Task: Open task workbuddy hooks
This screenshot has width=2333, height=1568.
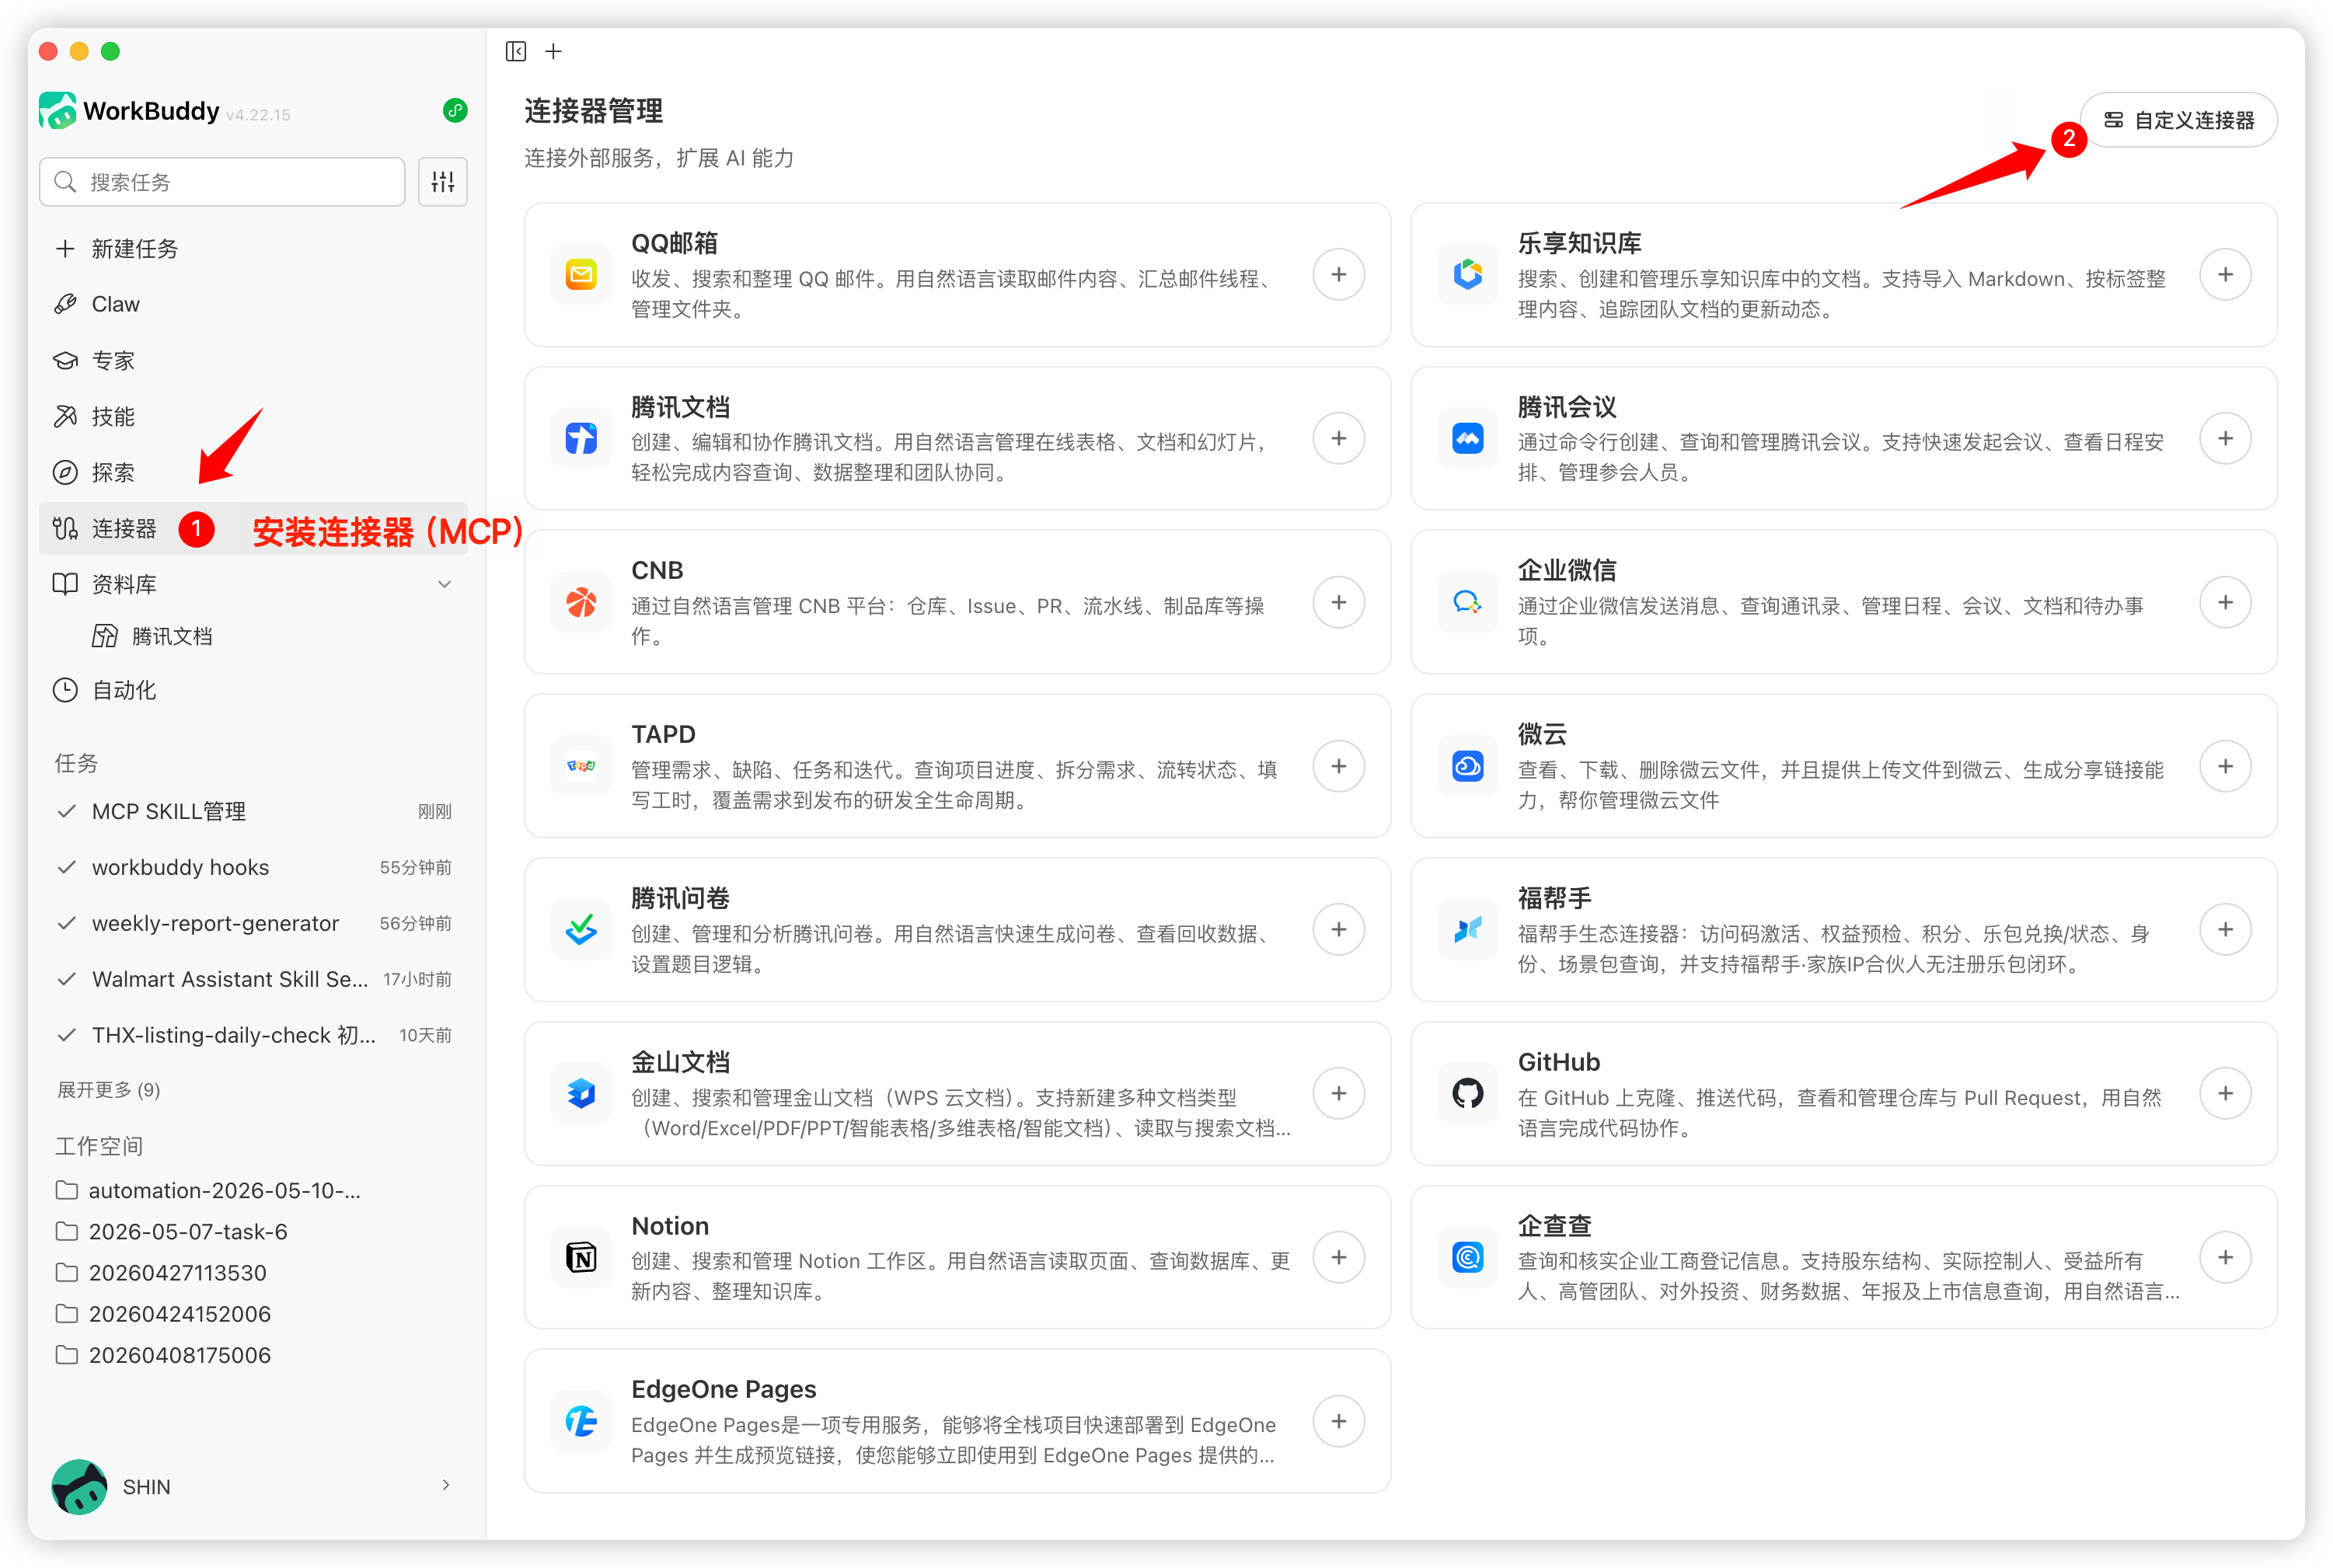Action: [x=253, y=868]
